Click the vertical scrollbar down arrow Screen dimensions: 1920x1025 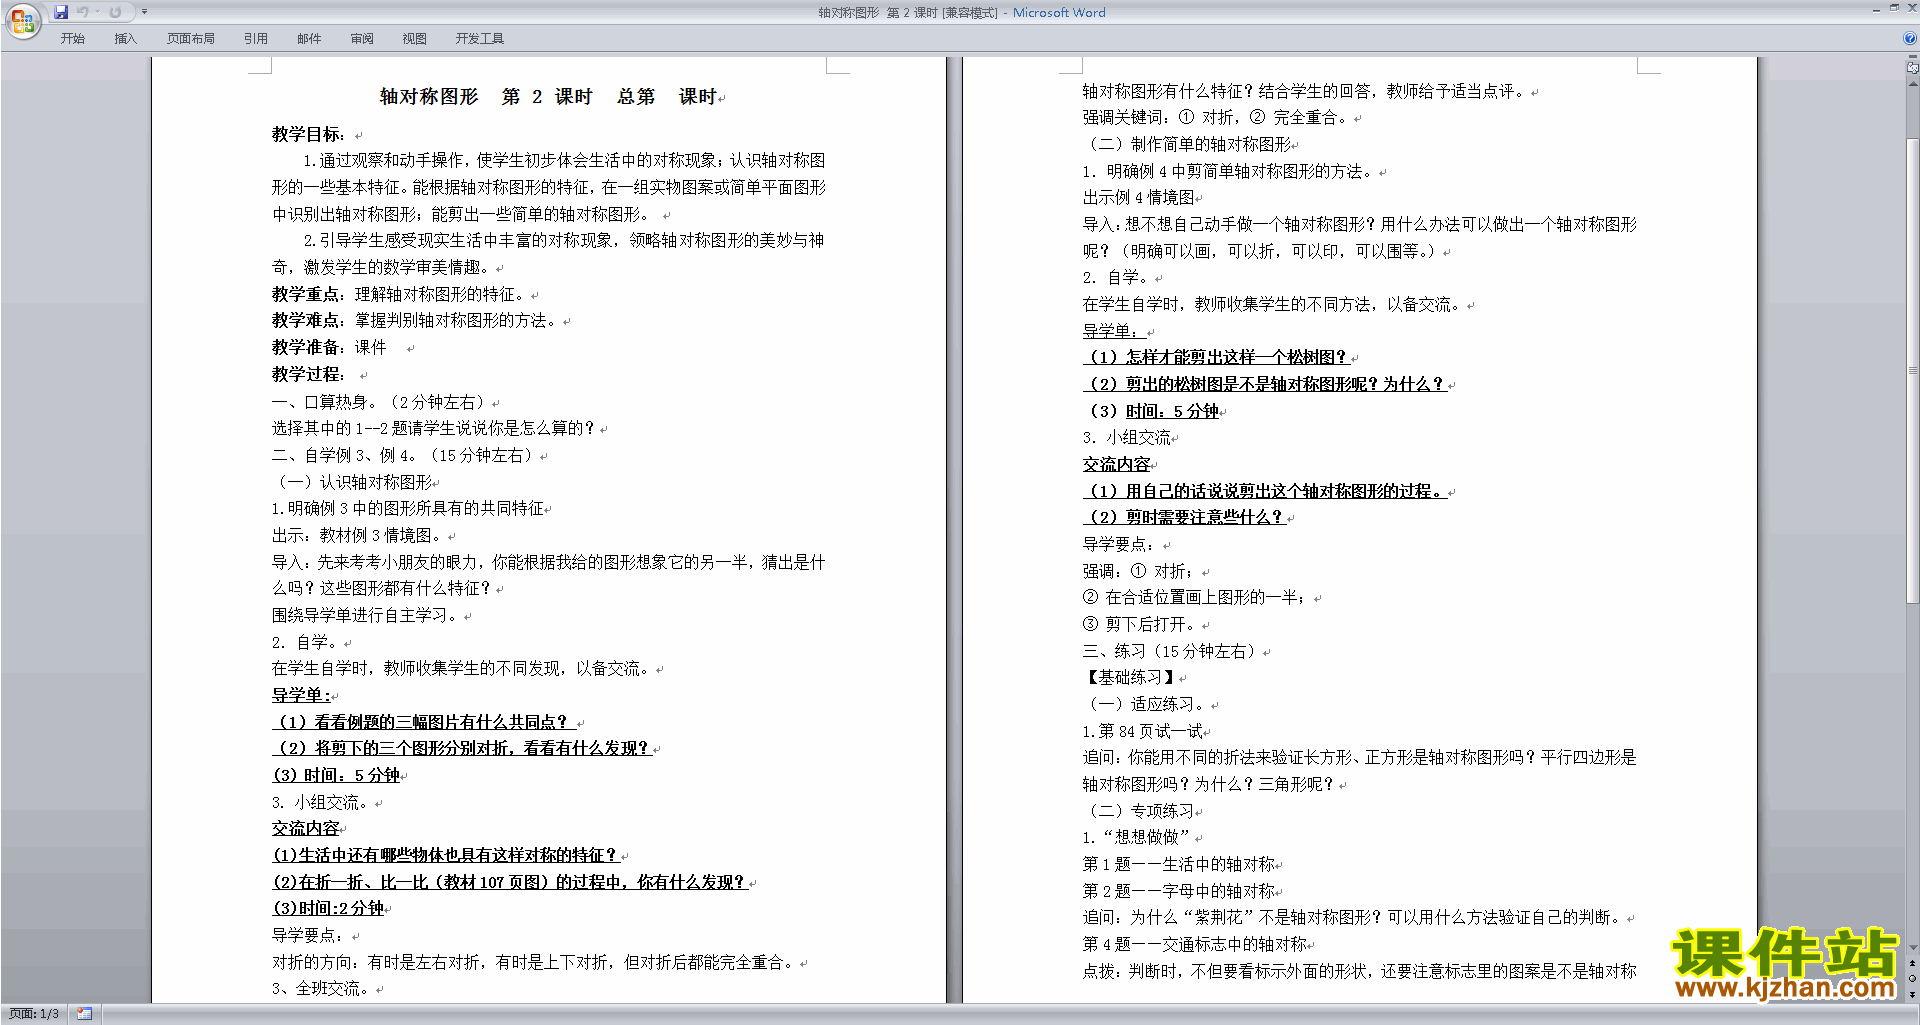(1913, 948)
